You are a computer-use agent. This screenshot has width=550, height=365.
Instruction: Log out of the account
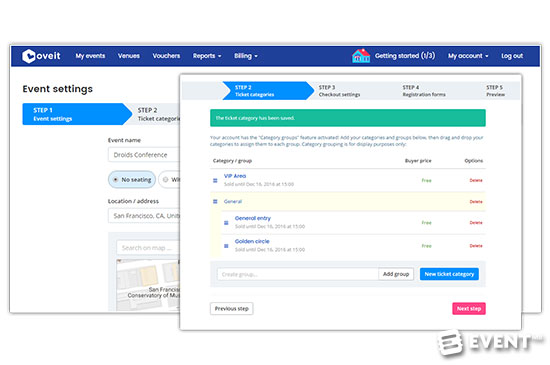[512, 56]
